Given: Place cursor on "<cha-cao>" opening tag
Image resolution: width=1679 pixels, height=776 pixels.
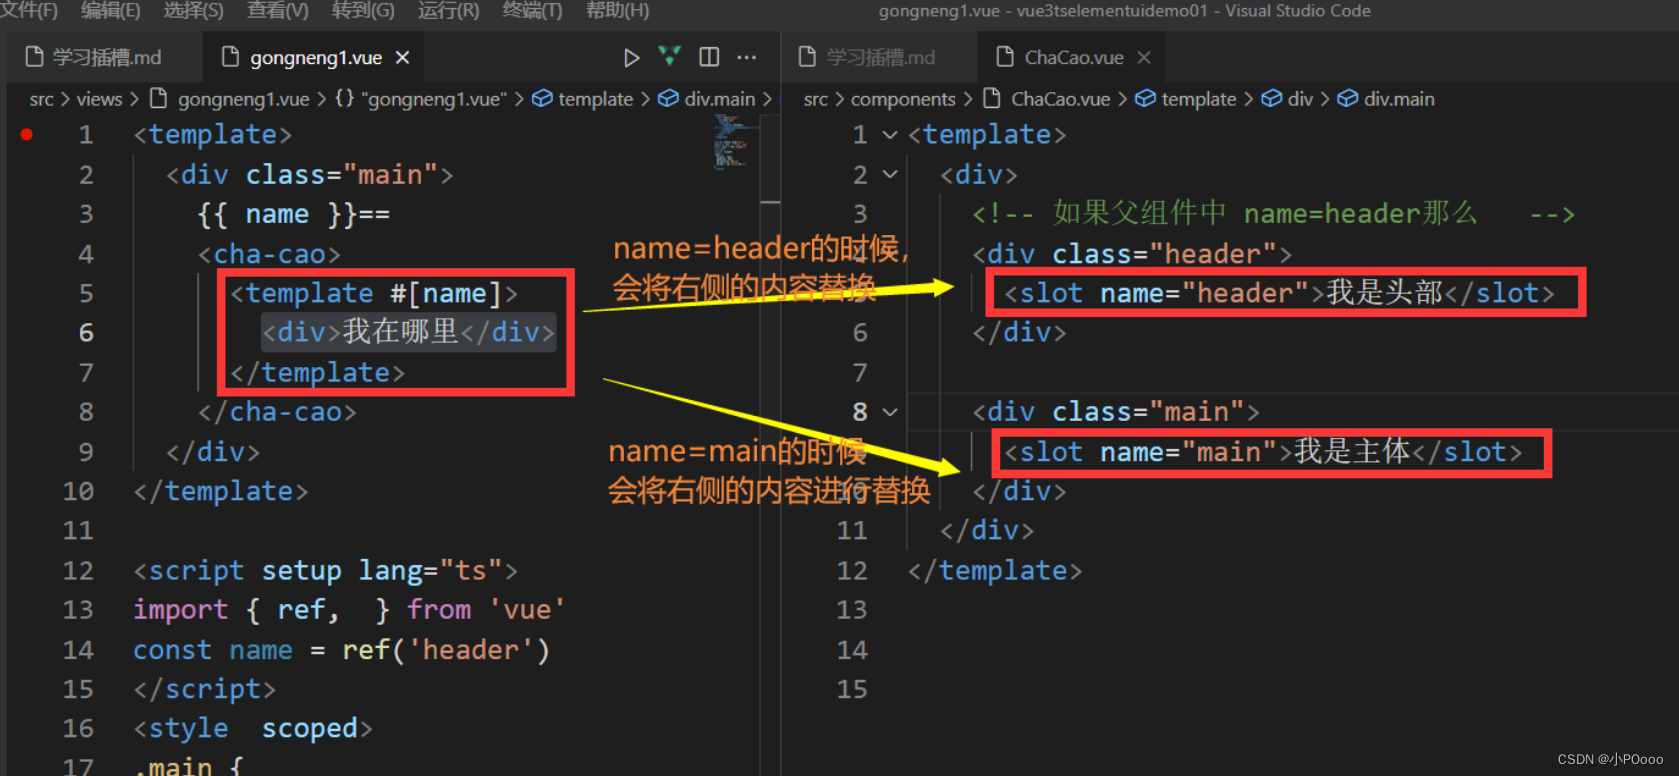Looking at the screenshot, I should click(269, 254).
